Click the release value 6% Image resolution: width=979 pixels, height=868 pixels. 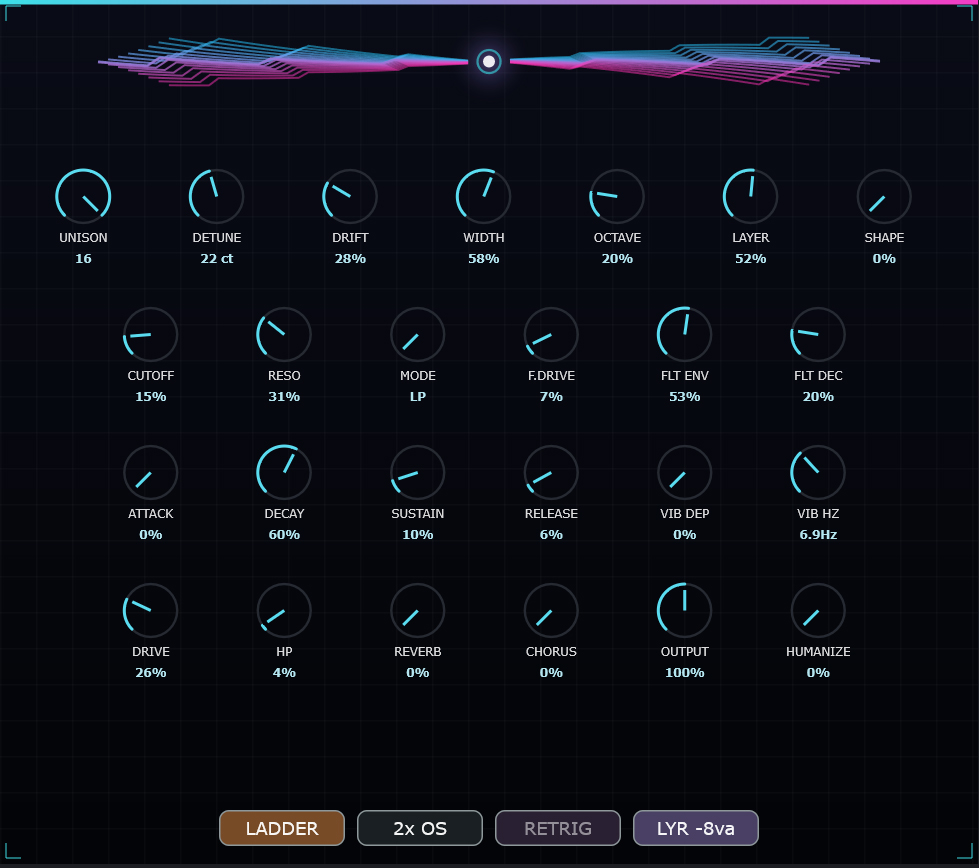tap(551, 535)
